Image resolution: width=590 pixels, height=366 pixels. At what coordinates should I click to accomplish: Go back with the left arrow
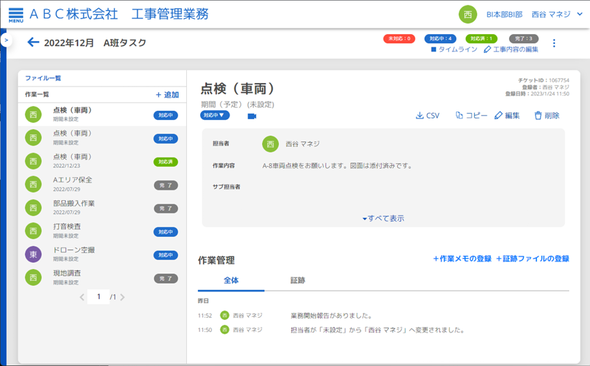pyautogui.click(x=33, y=42)
